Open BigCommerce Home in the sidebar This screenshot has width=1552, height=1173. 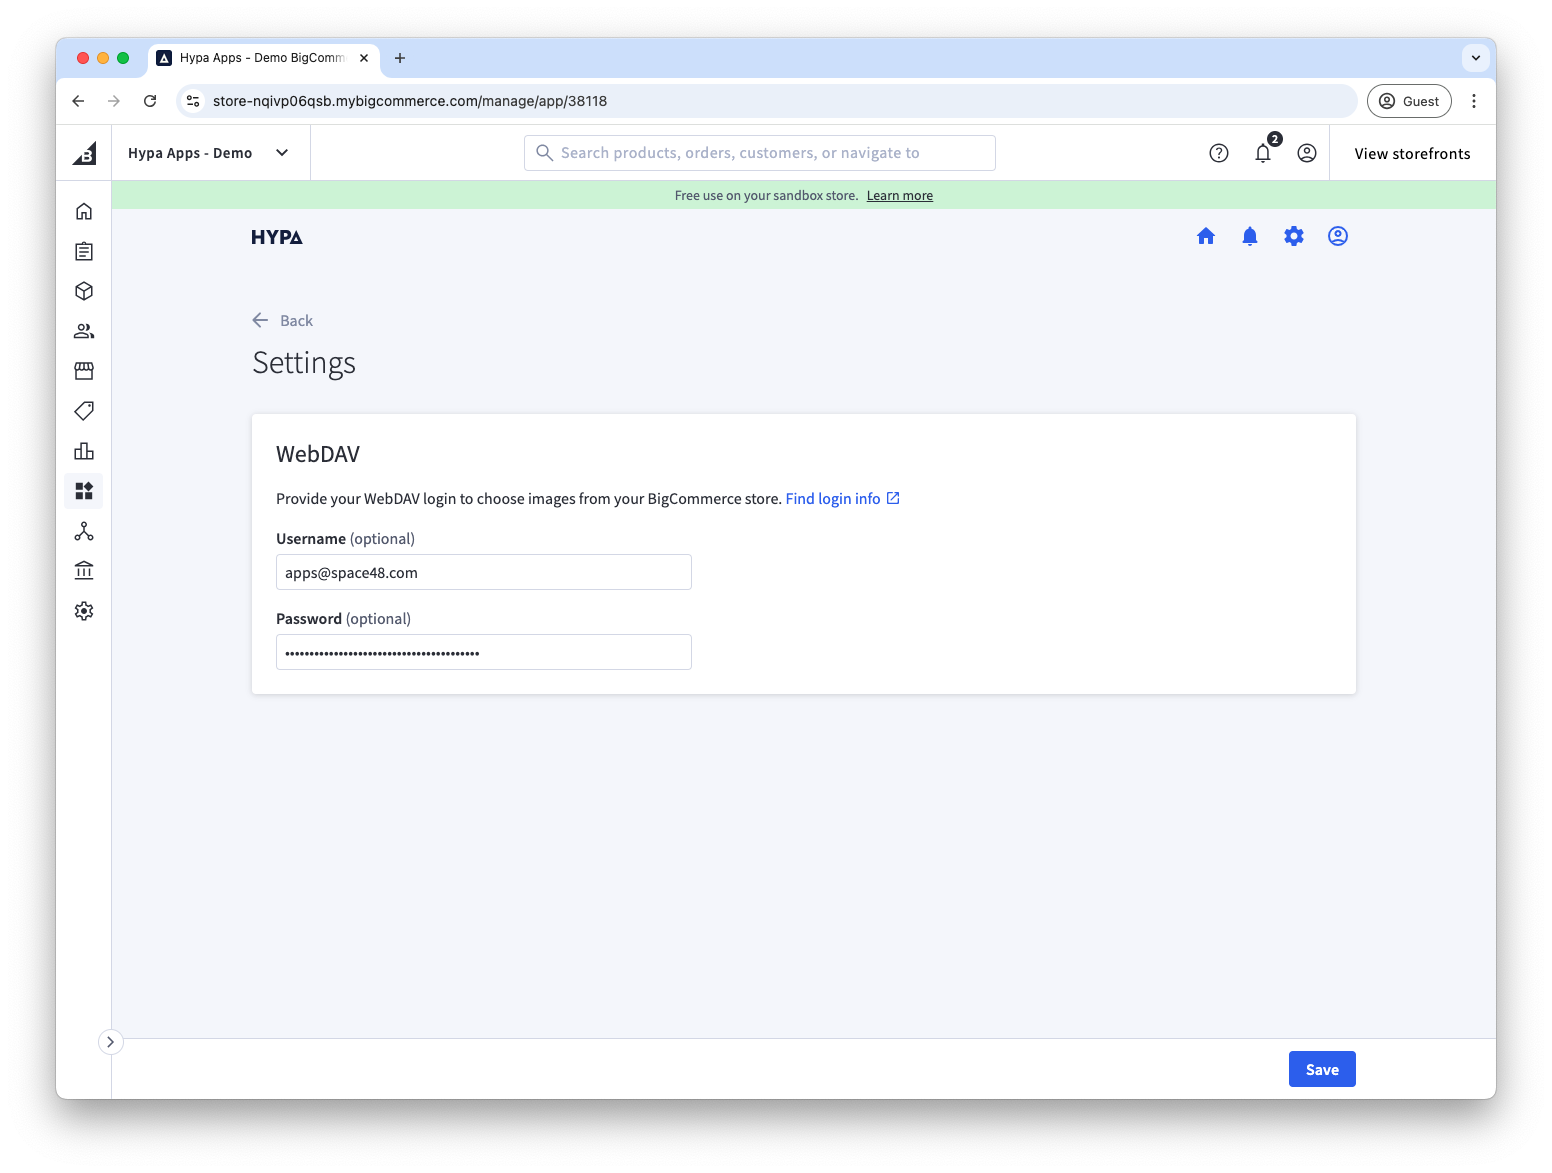point(84,211)
